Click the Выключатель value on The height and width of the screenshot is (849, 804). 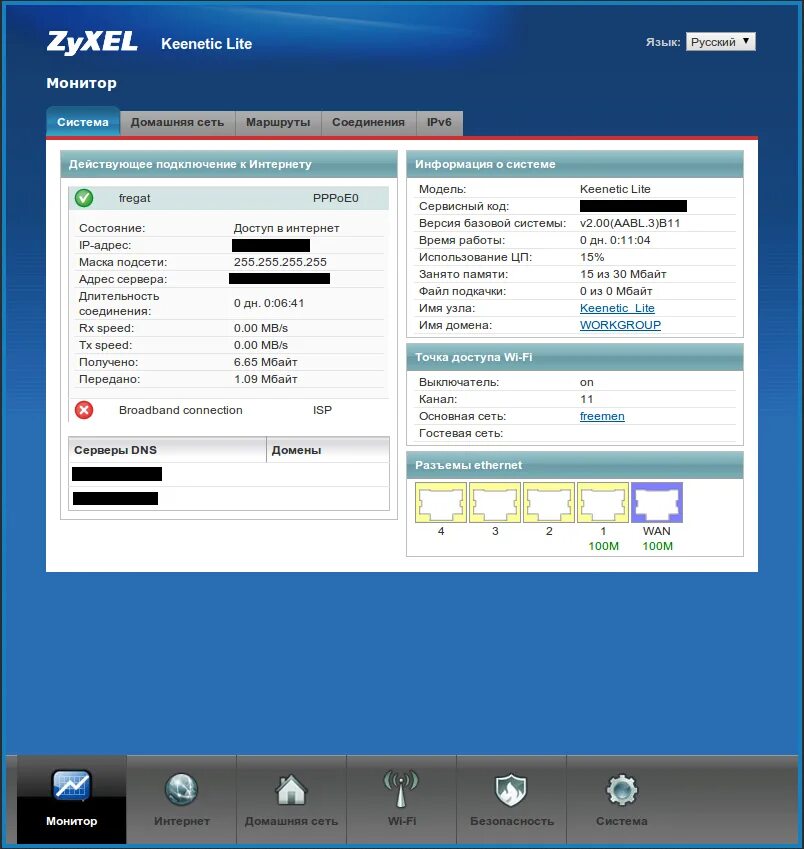coord(586,382)
